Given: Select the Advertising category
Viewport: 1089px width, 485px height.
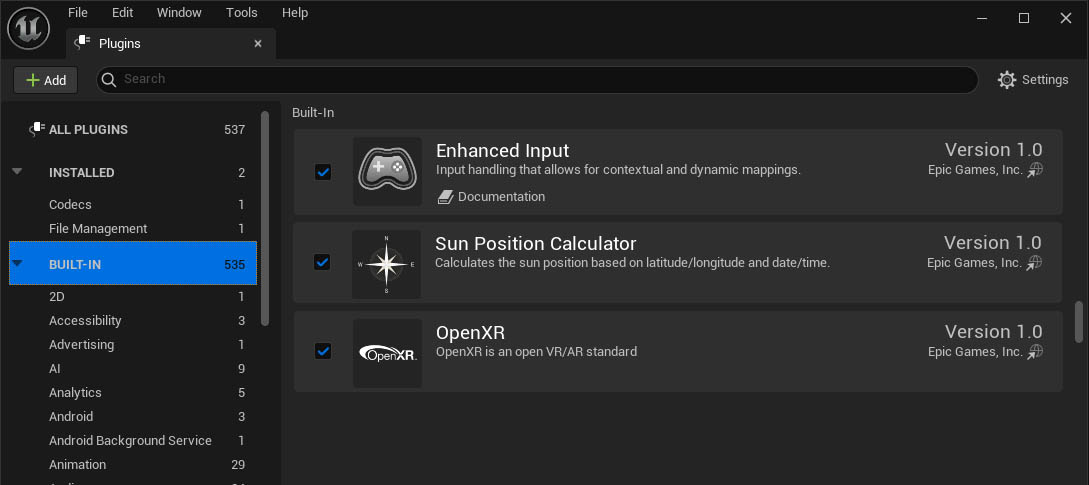Looking at the screenshot, I should [133, 345].
